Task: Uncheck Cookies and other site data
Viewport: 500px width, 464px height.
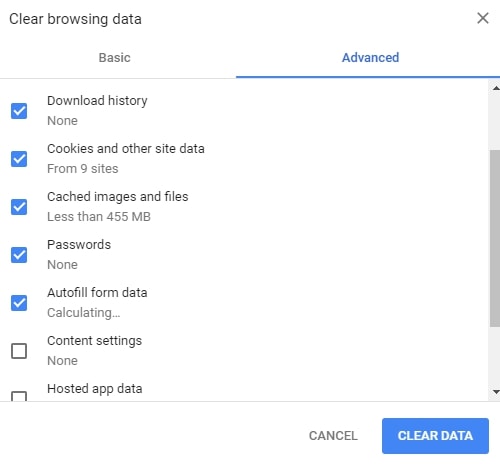Action: click(19, 159)
